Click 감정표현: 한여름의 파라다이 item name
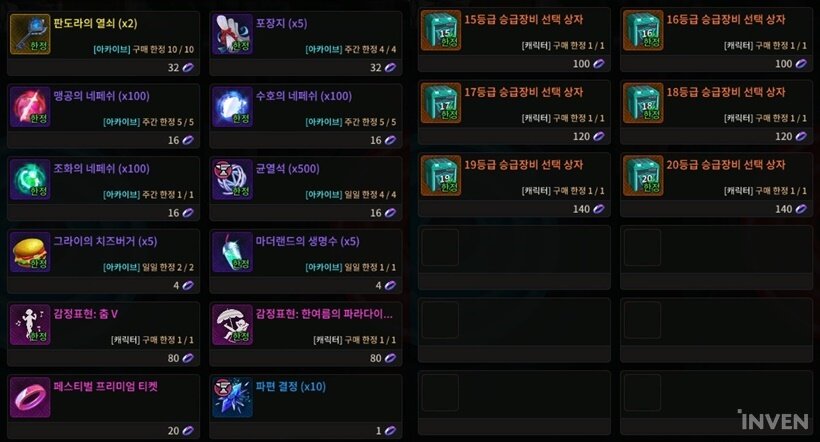 [324, 314]
